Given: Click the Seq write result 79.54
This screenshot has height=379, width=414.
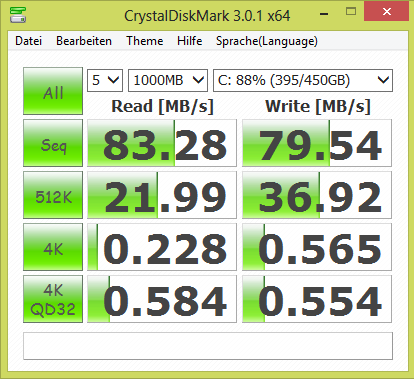Looking at the screenshot, I should [317, 143].
